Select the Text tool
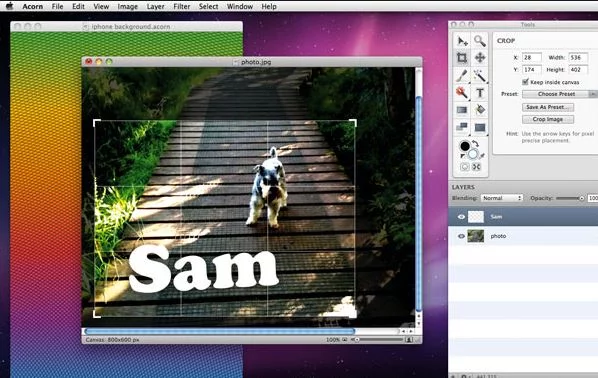The image size is (598, 378). [480, 93]
